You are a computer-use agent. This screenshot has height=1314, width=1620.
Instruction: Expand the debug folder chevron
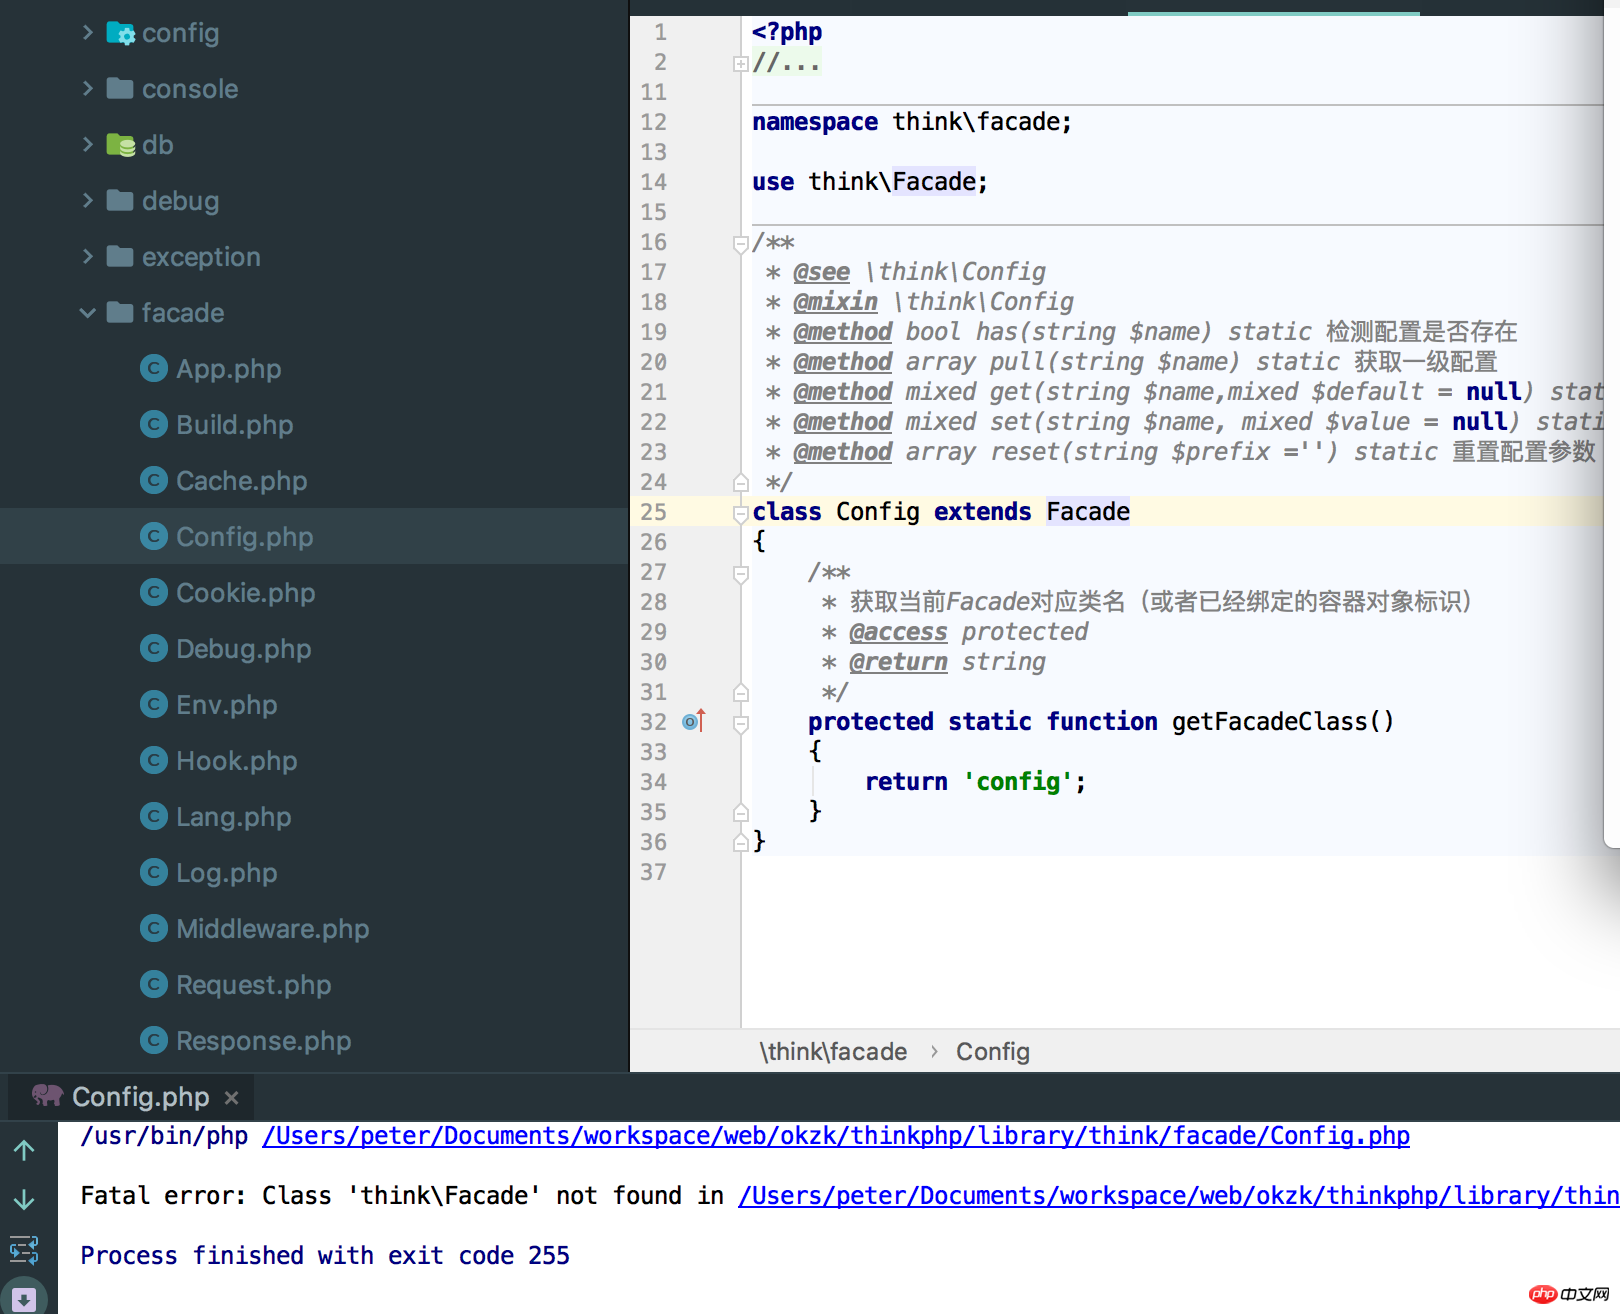(88, 201)
